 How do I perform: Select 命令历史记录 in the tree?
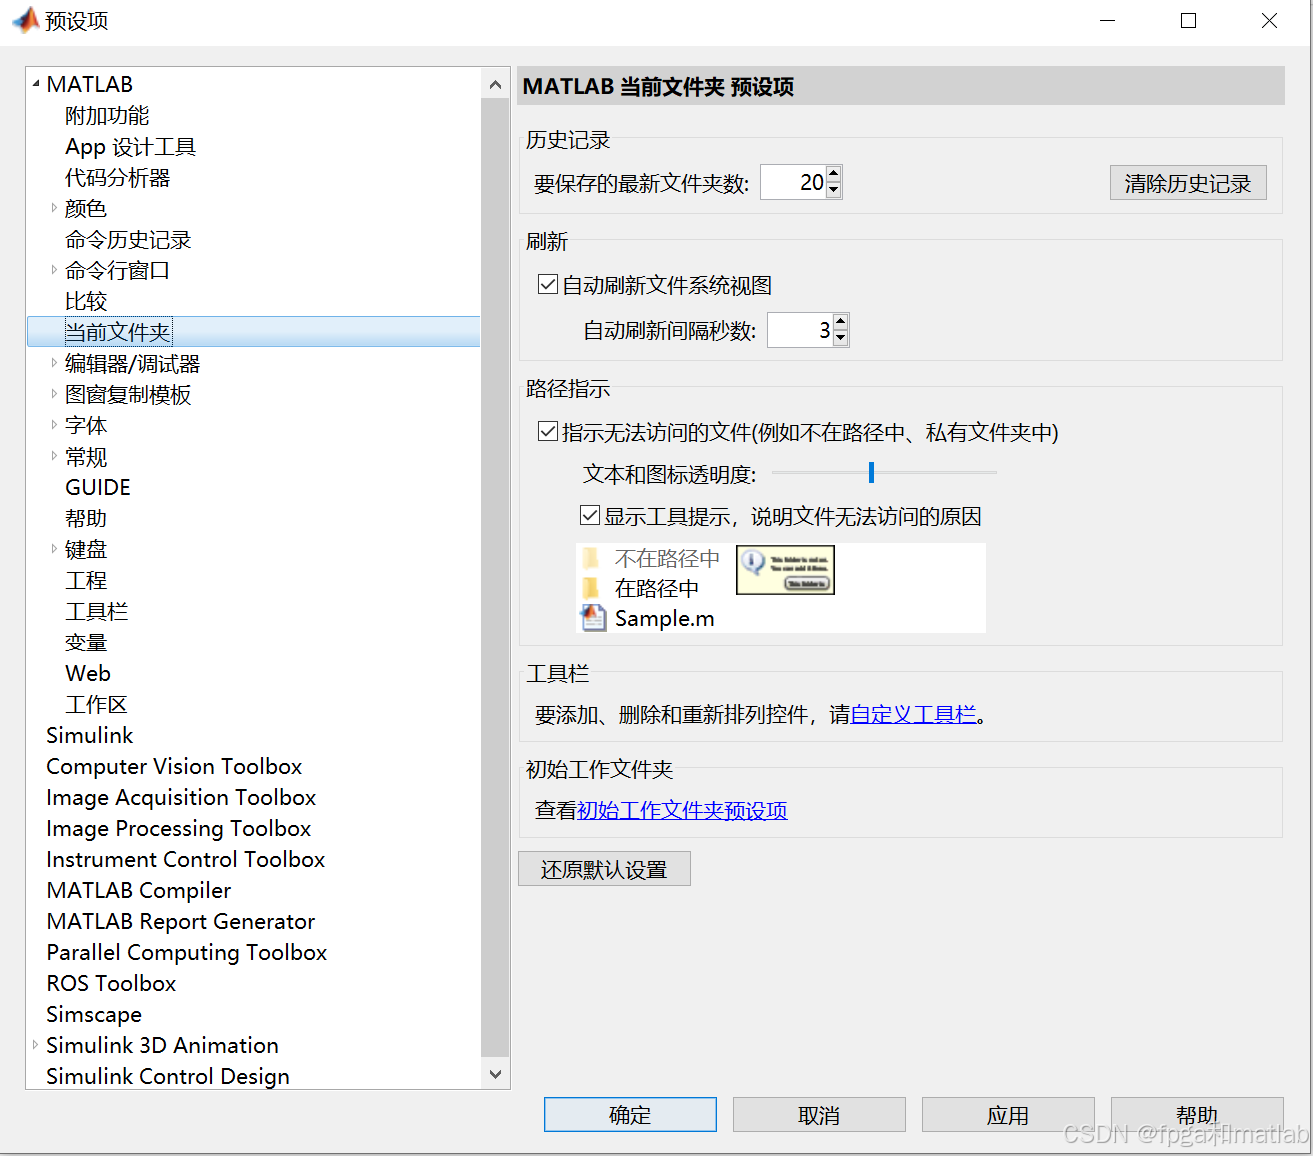click(x=128, y=239)
